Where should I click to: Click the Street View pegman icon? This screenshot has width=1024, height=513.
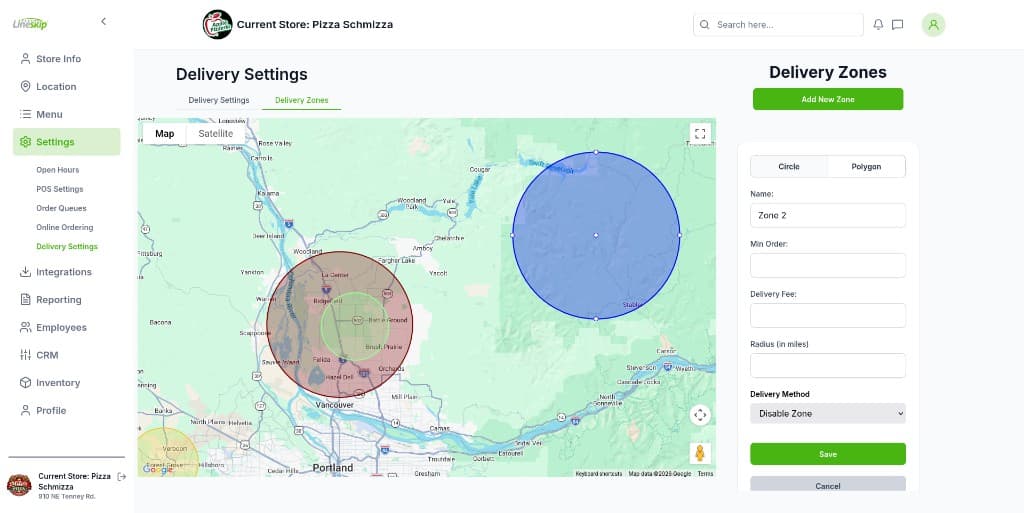click(x=700, y=453)
